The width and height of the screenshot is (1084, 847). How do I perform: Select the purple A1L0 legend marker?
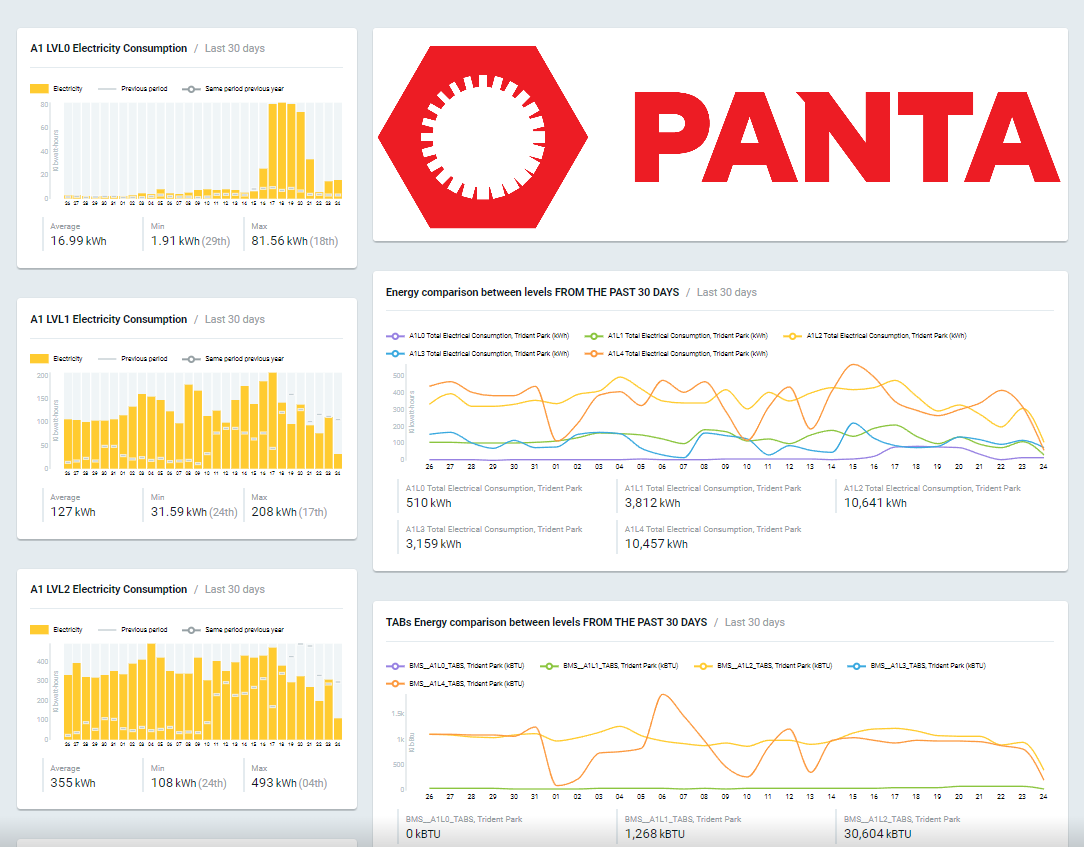(398, 335)
